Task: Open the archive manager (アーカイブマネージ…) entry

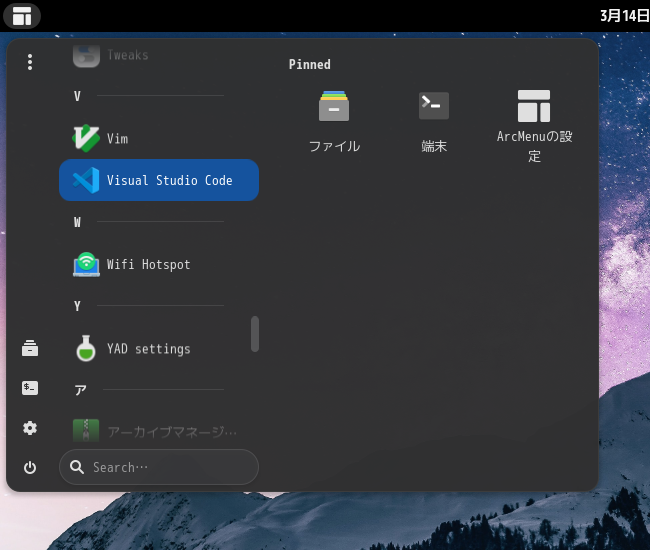Action: 159,431
